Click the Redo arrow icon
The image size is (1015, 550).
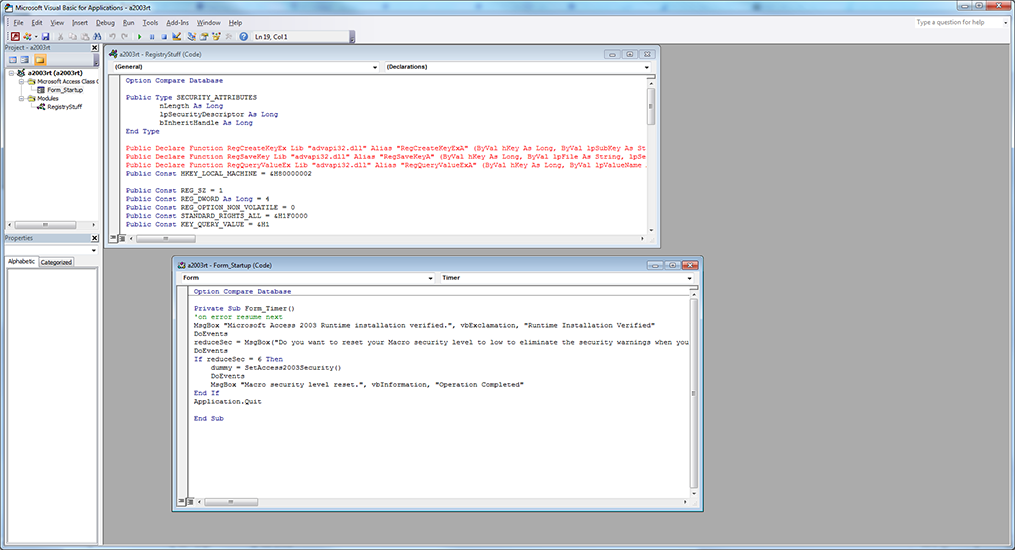click(x=124, y=37)
